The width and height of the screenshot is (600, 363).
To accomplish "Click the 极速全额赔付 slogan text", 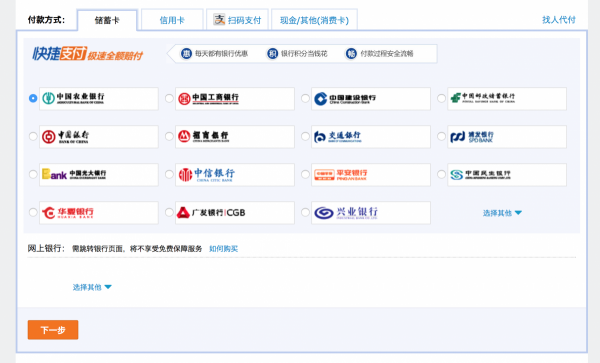I will tap(115, 56).
